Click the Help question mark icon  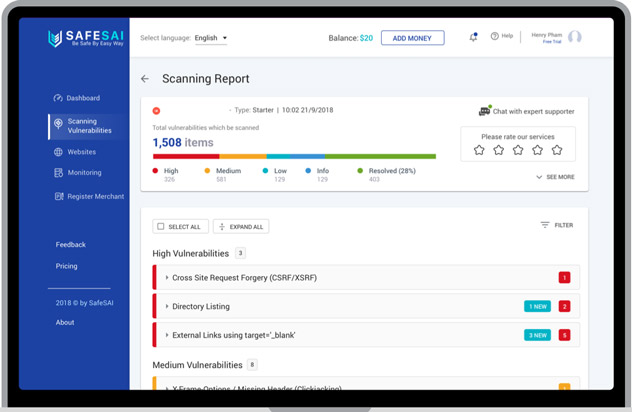(x=494, y=37)
